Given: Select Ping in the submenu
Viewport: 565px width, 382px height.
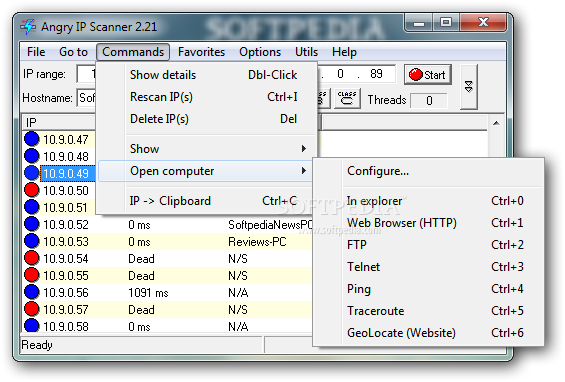Looking at the screenshot, I should [x=428, y=289].
